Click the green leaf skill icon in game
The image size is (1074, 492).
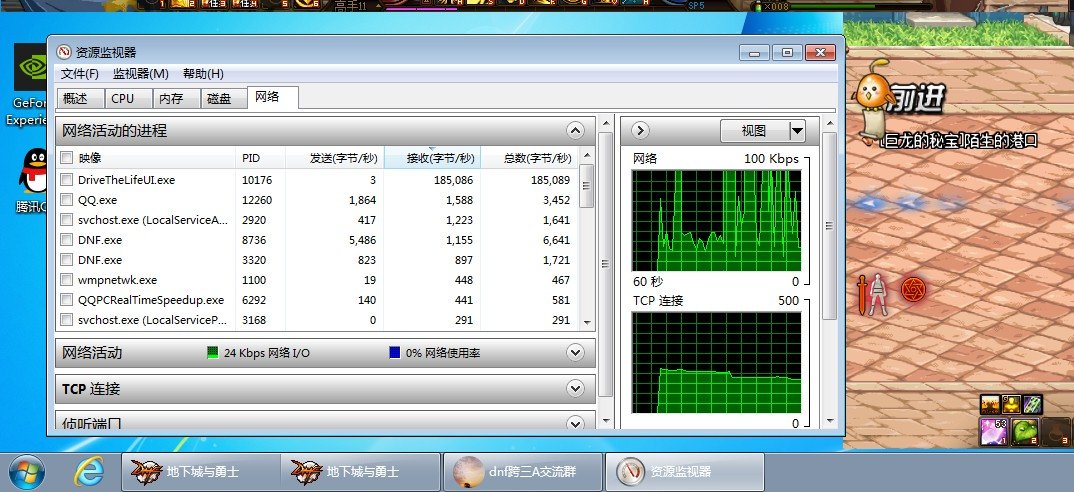(x=1024, y=432)
